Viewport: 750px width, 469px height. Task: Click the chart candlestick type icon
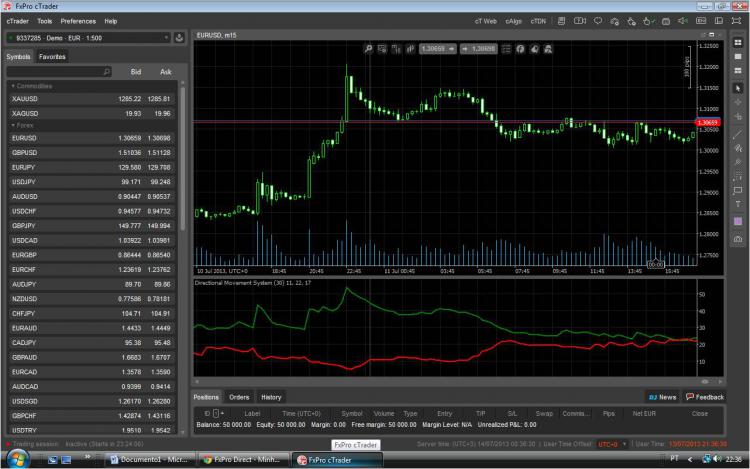(396, 49)
